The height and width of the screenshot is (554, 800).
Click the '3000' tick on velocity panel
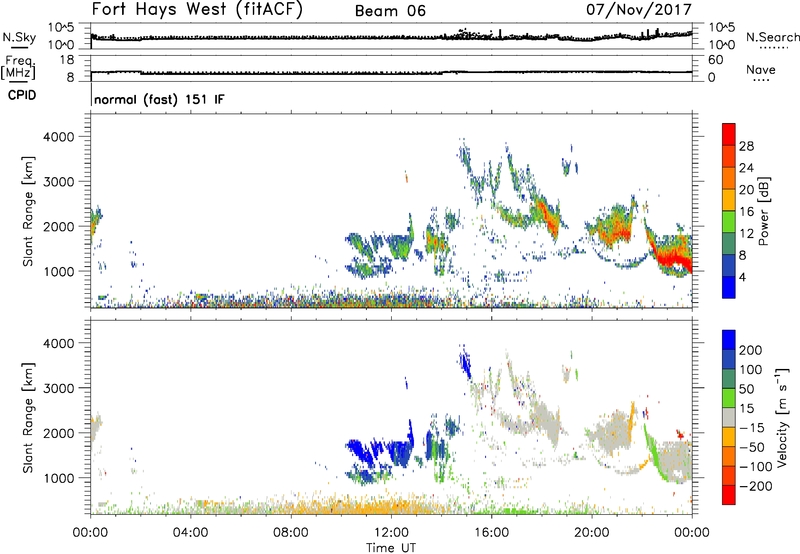58,388
